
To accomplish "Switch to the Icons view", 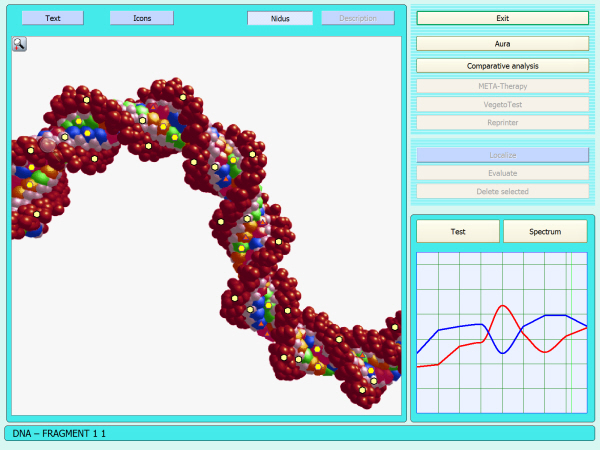I will [141, 18].
